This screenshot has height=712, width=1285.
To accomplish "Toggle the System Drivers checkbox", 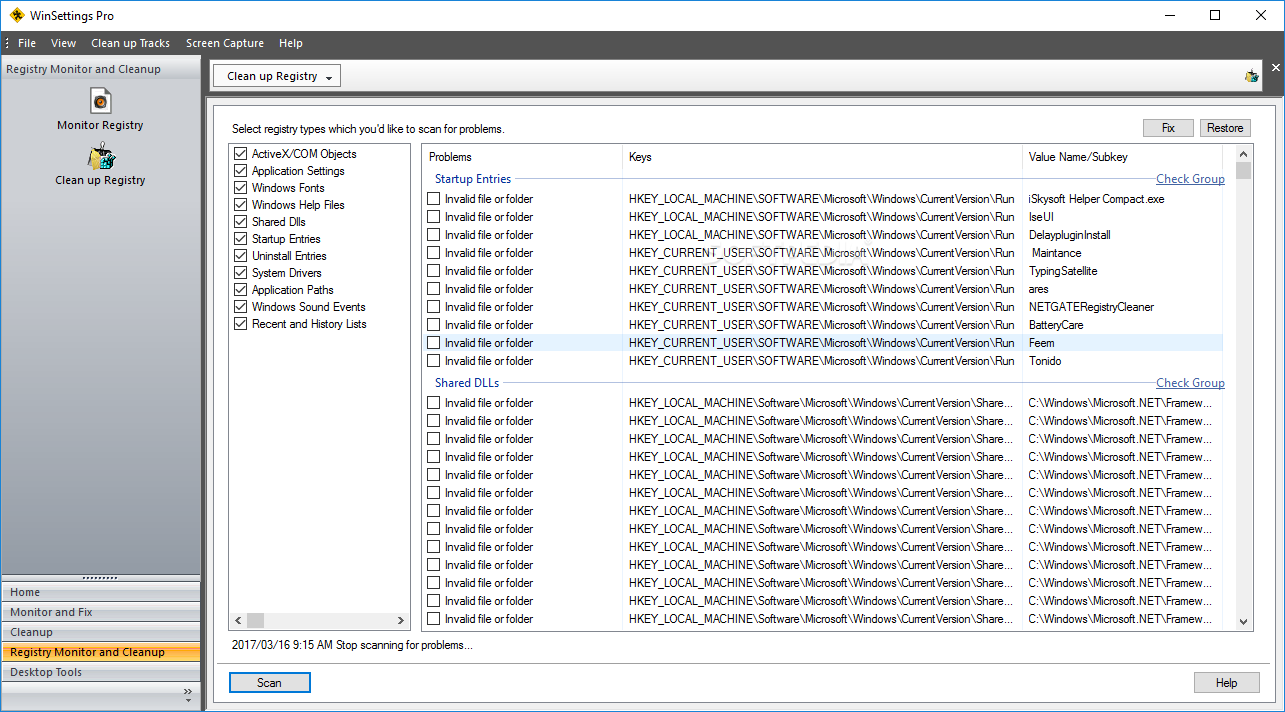I will (240, 273).
